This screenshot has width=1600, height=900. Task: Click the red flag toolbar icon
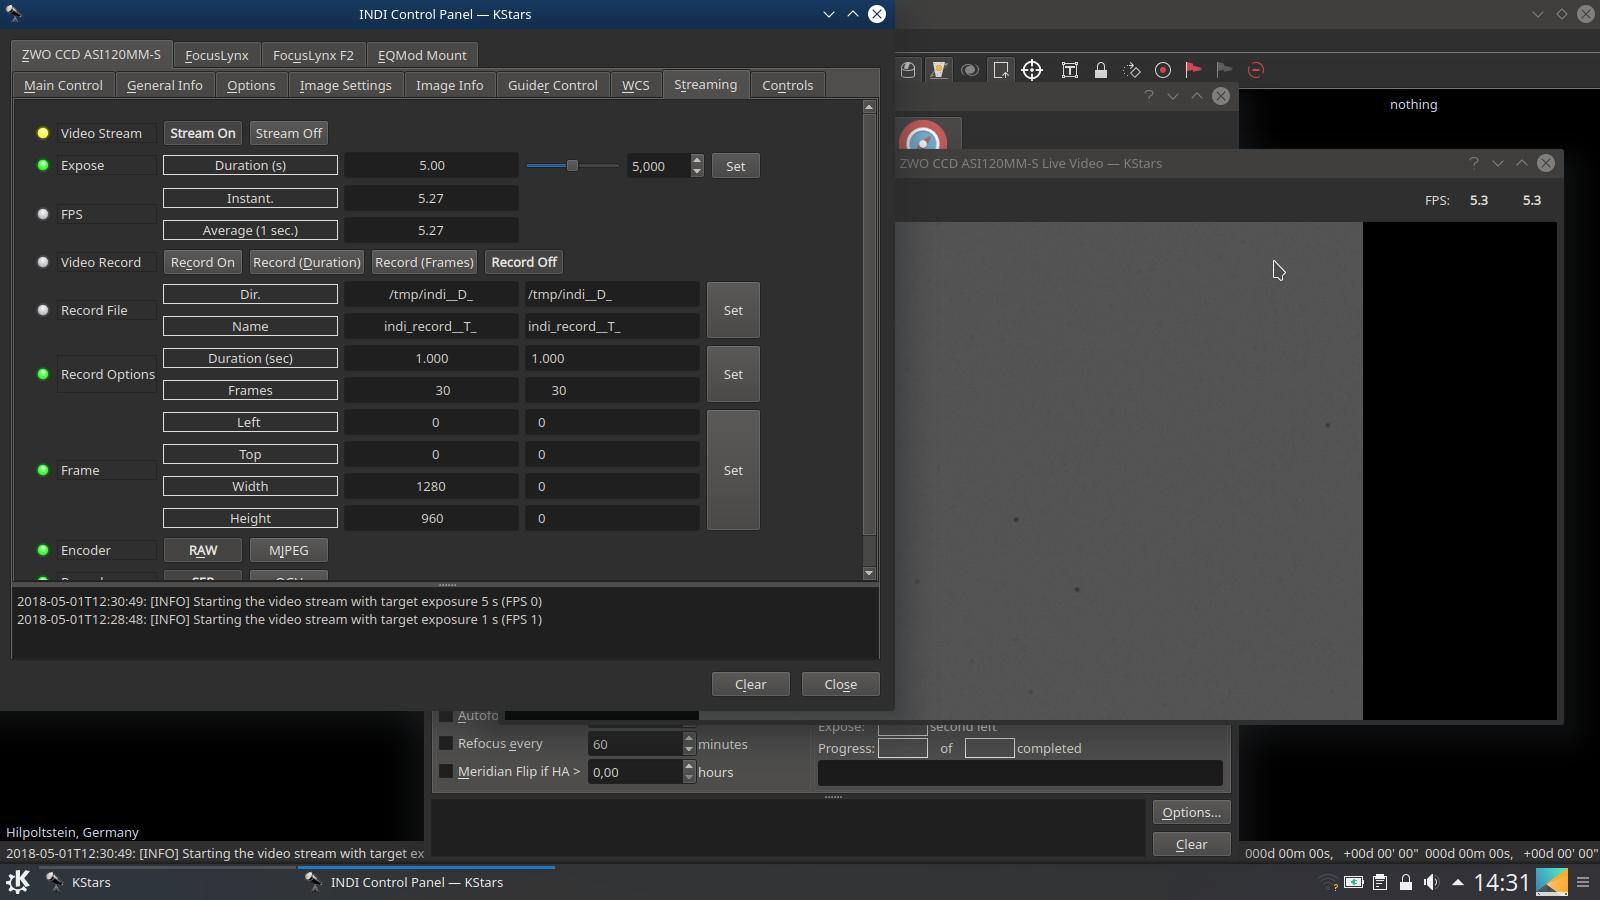(x=1193, y=70)
